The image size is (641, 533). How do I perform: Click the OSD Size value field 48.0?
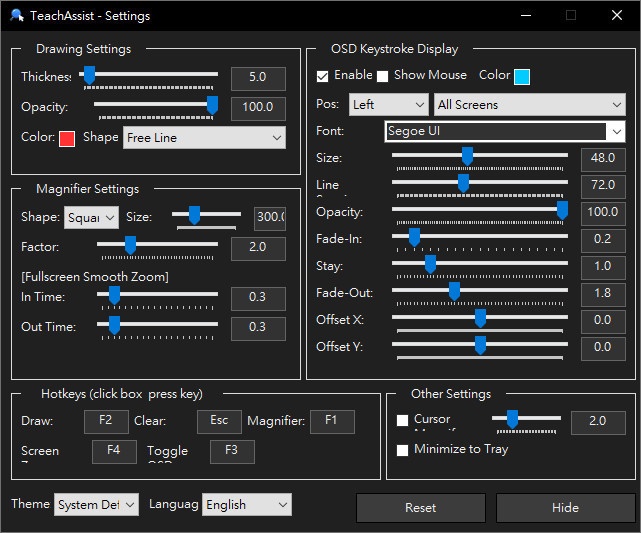coord(603,159)
